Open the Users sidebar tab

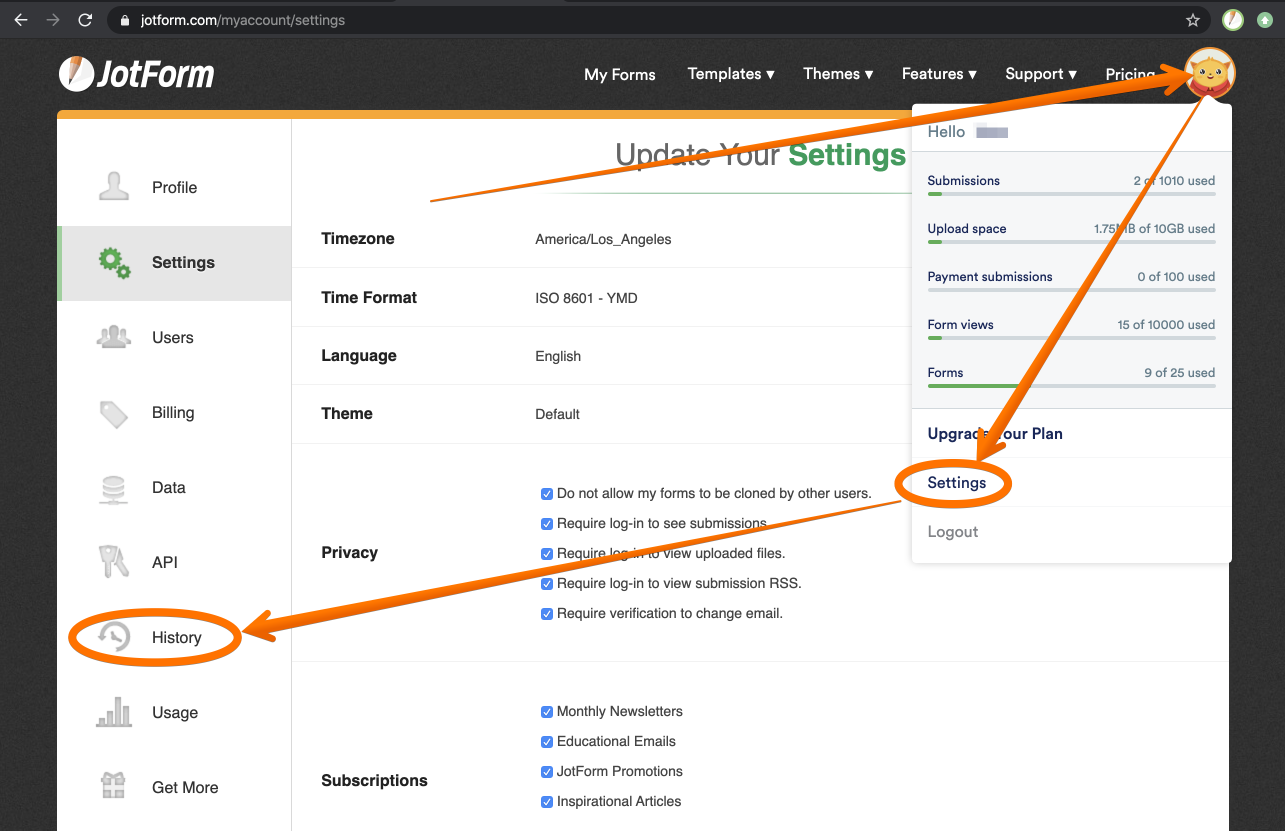pos(174,337)
